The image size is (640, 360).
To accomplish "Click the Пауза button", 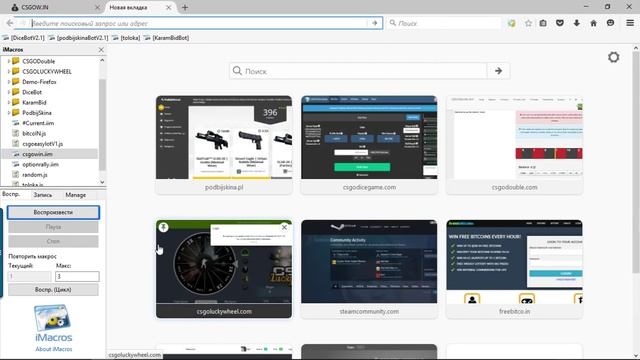I will tap(53, 227).
